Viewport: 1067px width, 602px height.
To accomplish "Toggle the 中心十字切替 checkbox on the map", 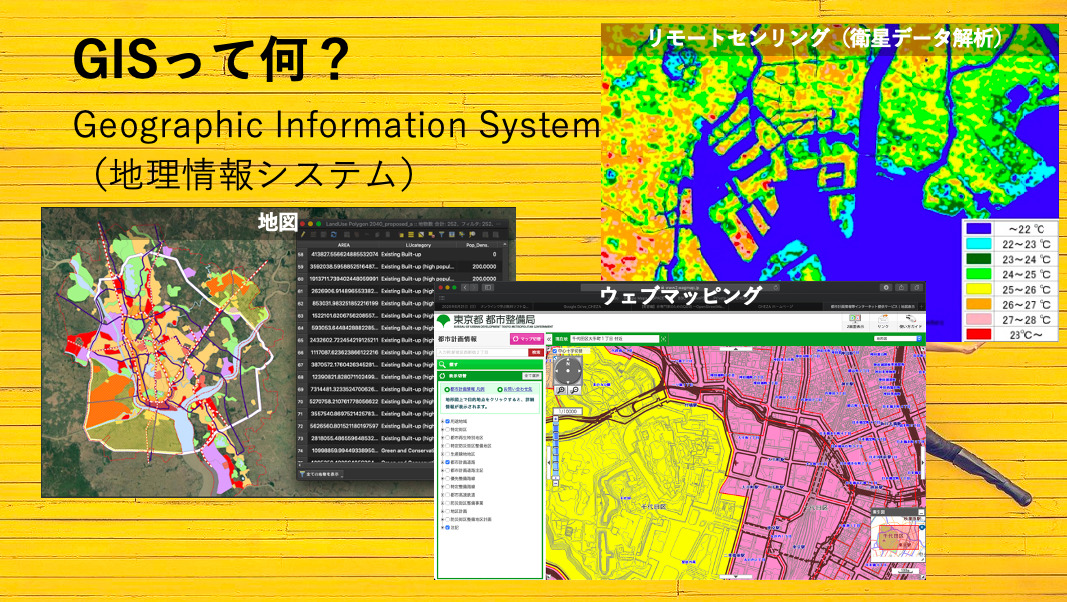I will coord(553,352).
